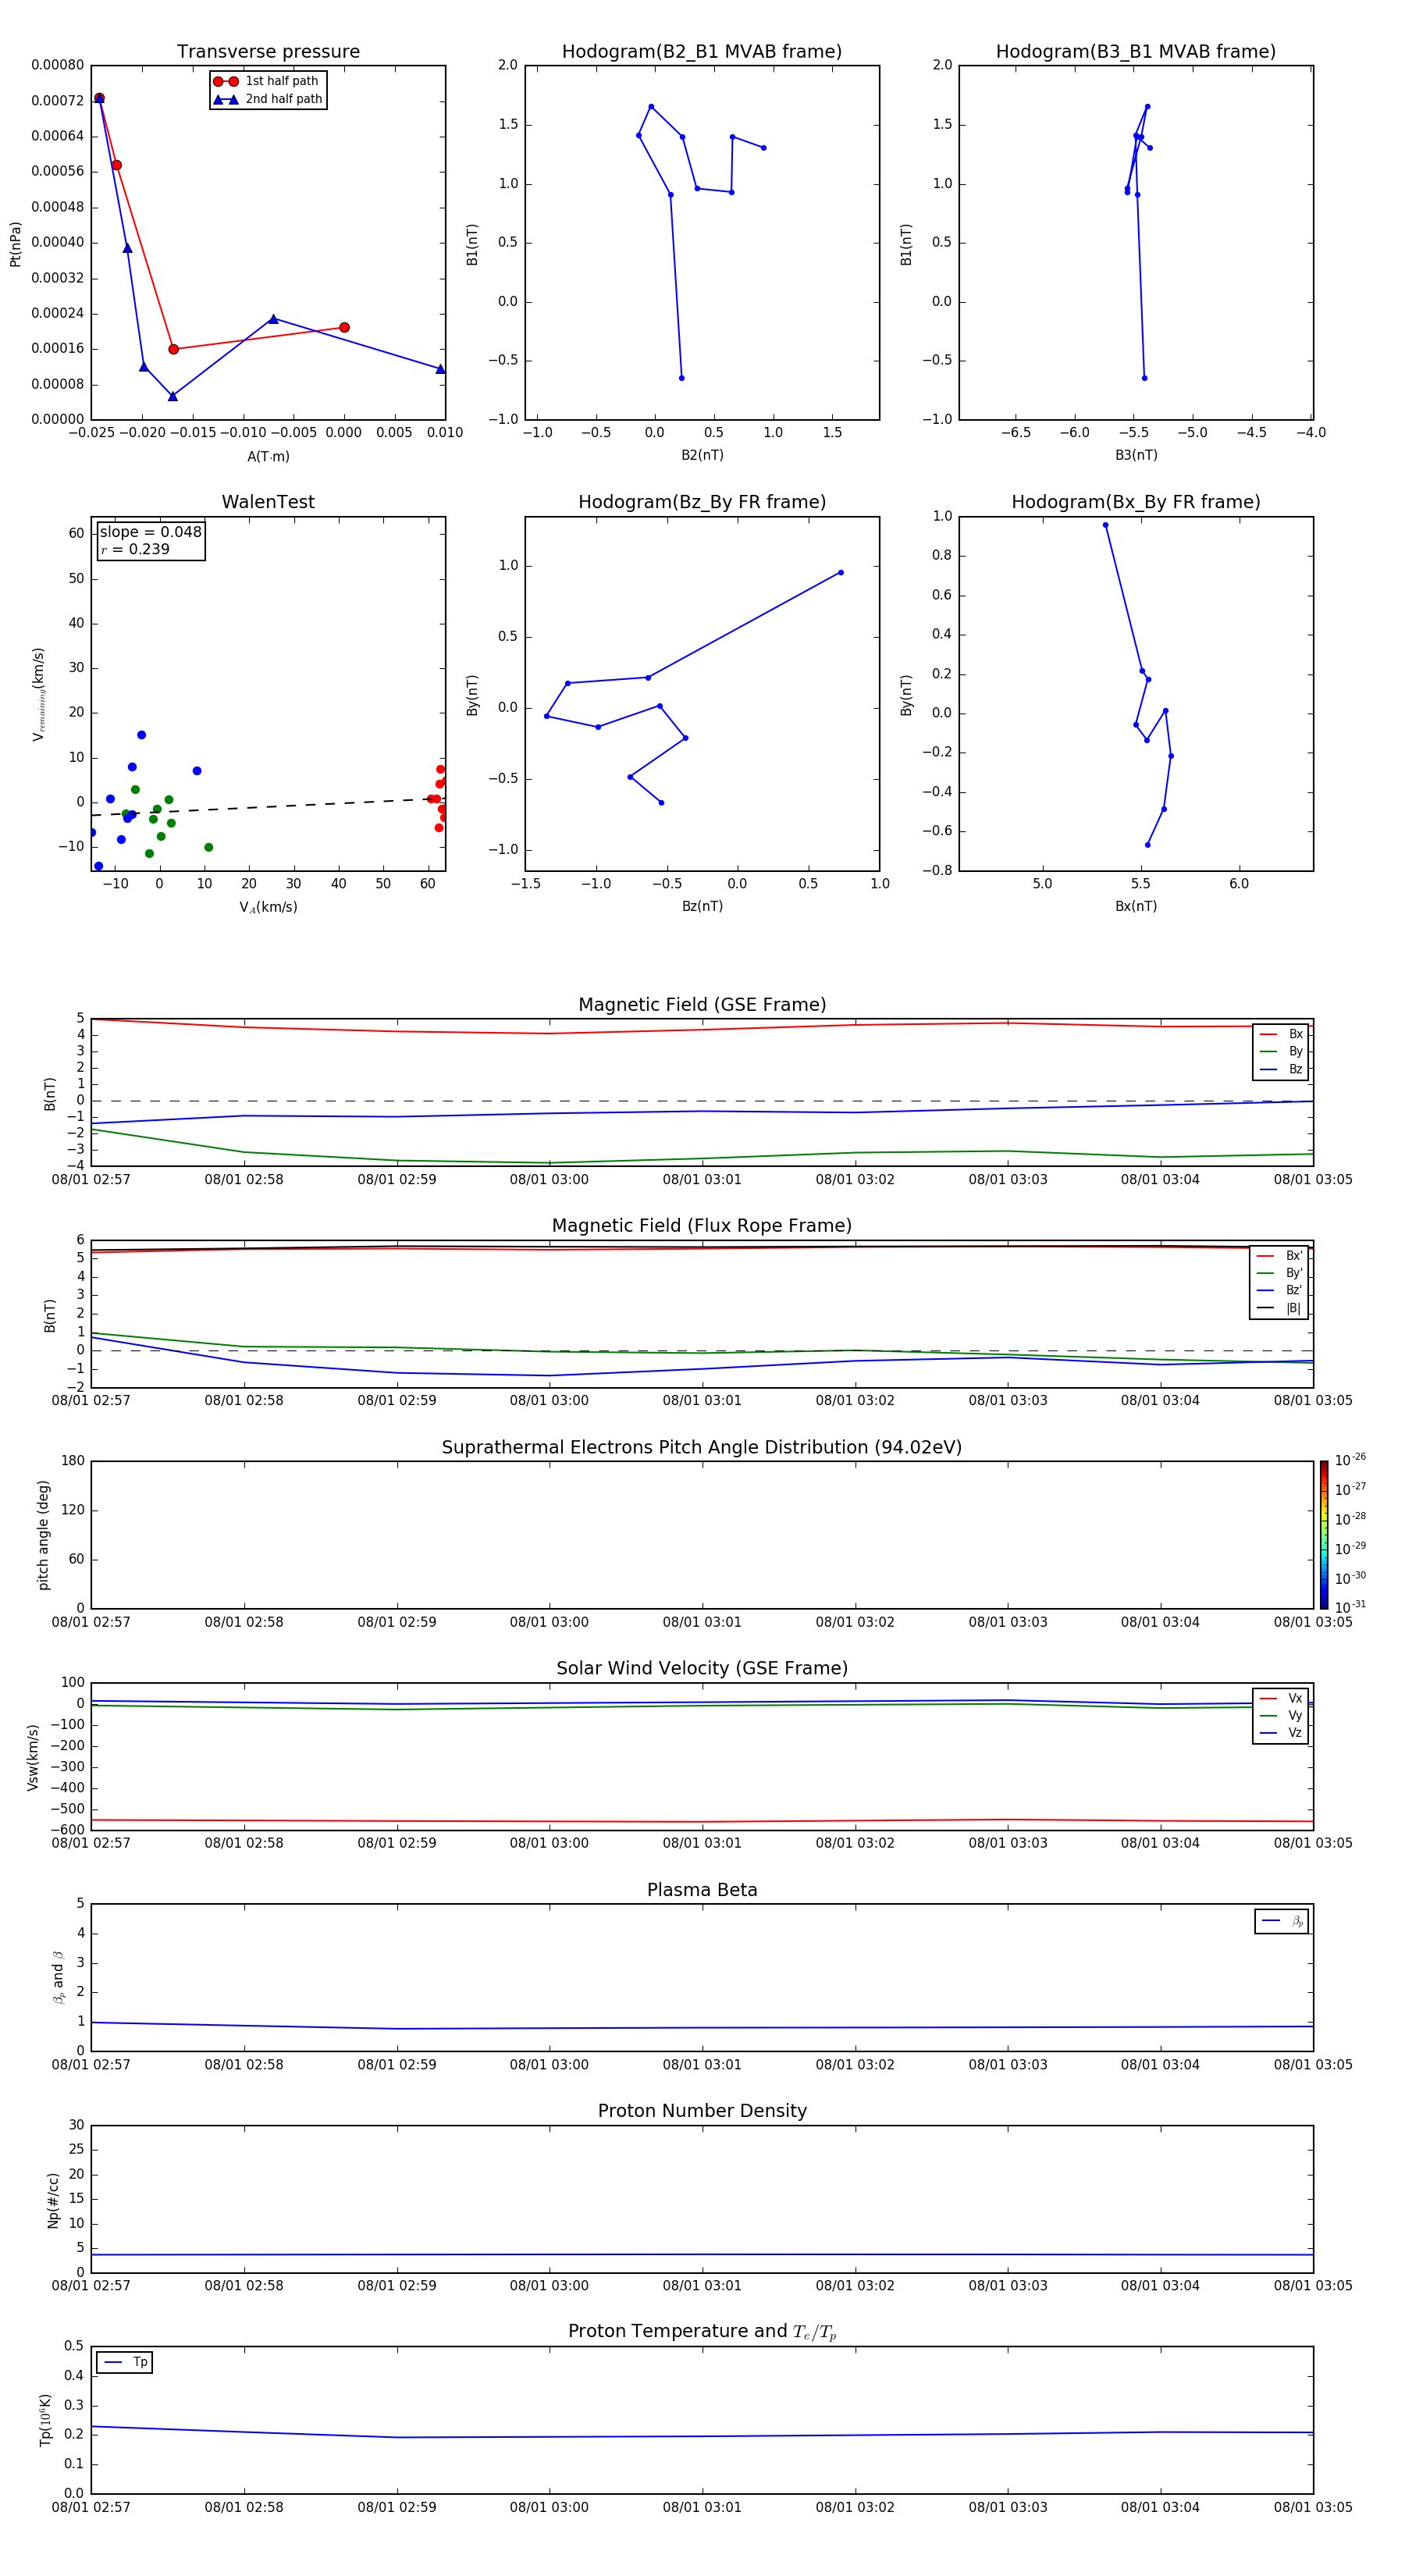
Task: Click "08/01 02:57" tick under Plasma Beta plot
Action: pyautogui.click(x=91, y=2065)
